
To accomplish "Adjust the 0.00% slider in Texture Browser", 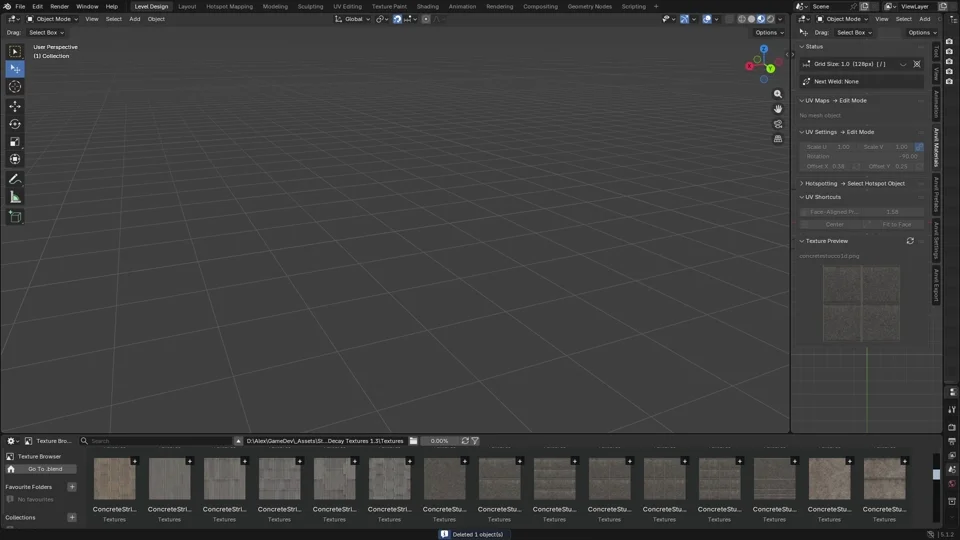I will click(x=440, y=441).
